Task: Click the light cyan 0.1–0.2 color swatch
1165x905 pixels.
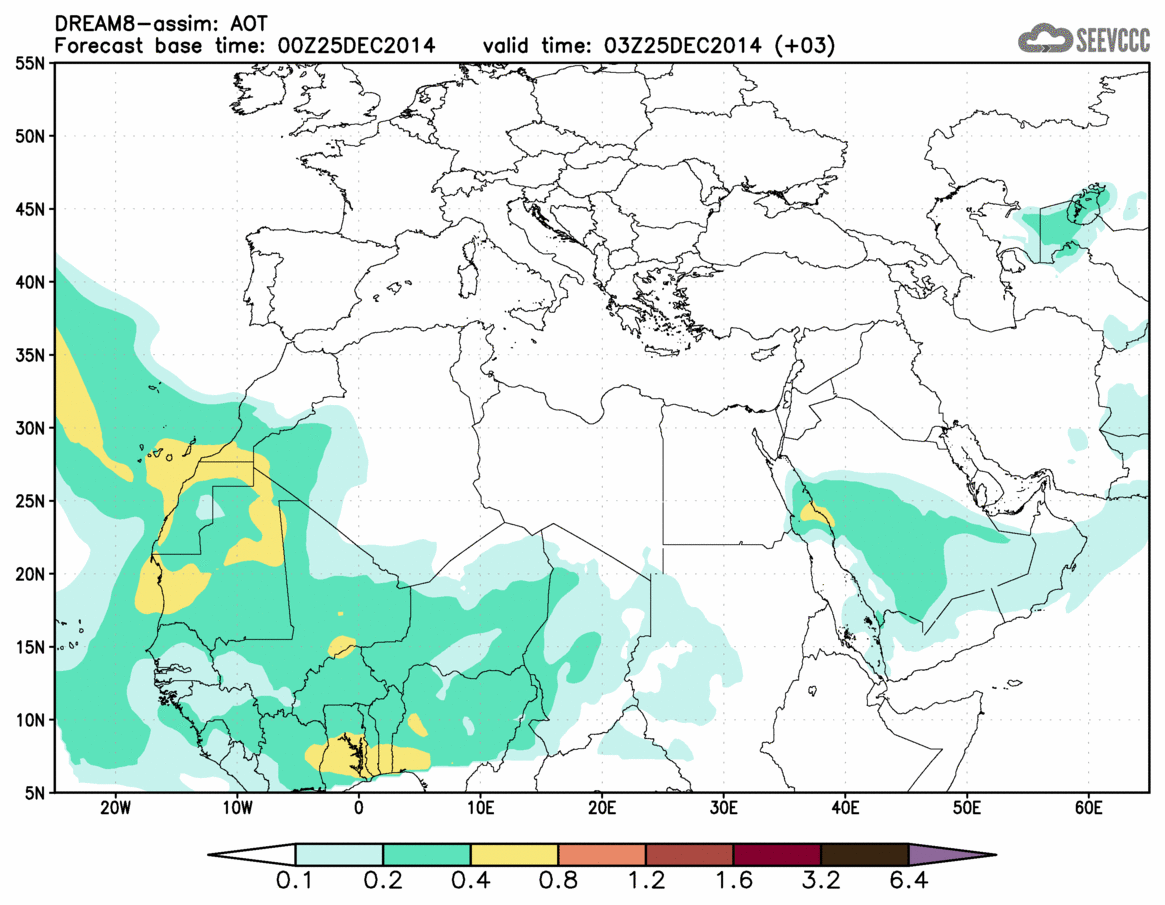Action: coord(339,854)
